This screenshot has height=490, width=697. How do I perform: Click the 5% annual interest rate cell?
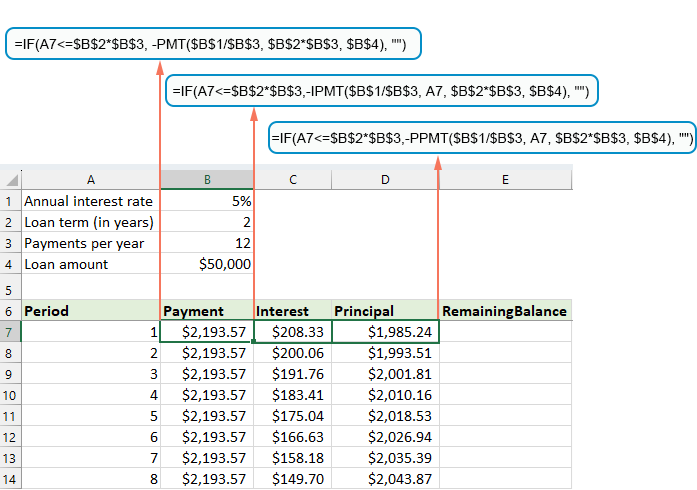click(x=207, y=201)
